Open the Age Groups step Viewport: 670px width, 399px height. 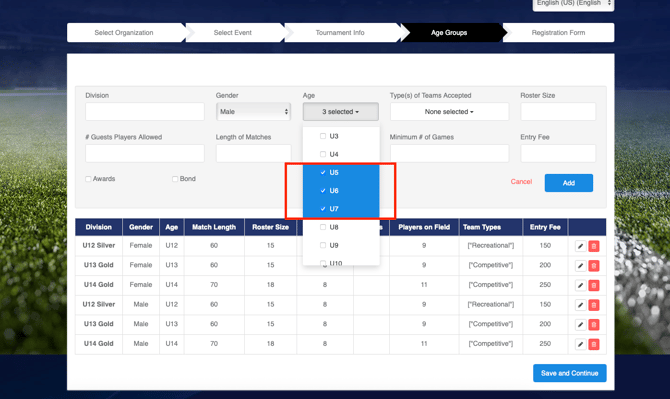click(449, 32)
